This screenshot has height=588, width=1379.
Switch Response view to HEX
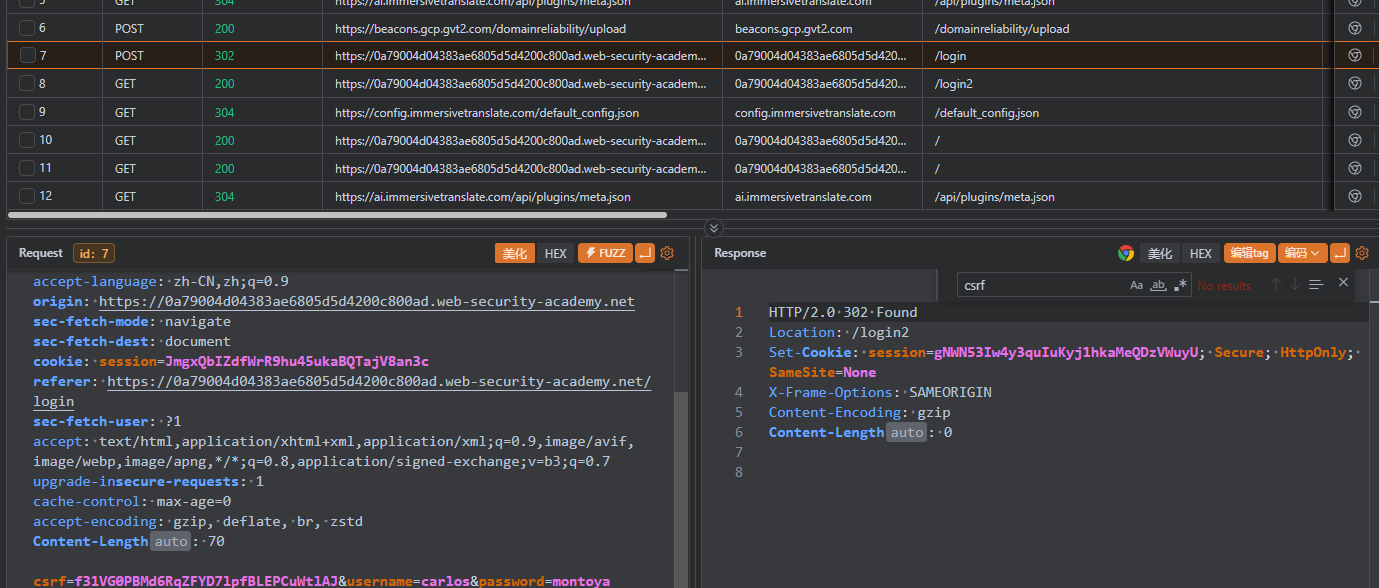tap(1200, 254)
